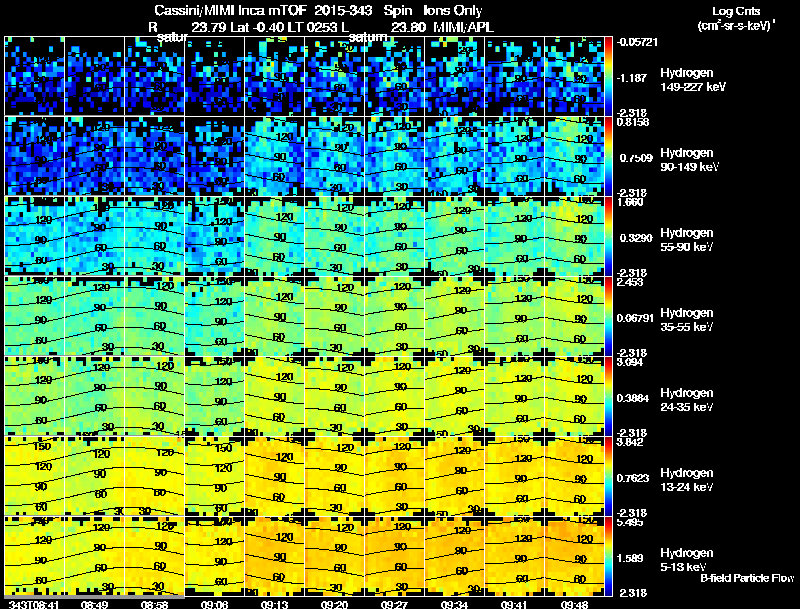Click the '0.06791' colorbar value
The height and width of the screenshot is (609, 800).
pos(635,318)
